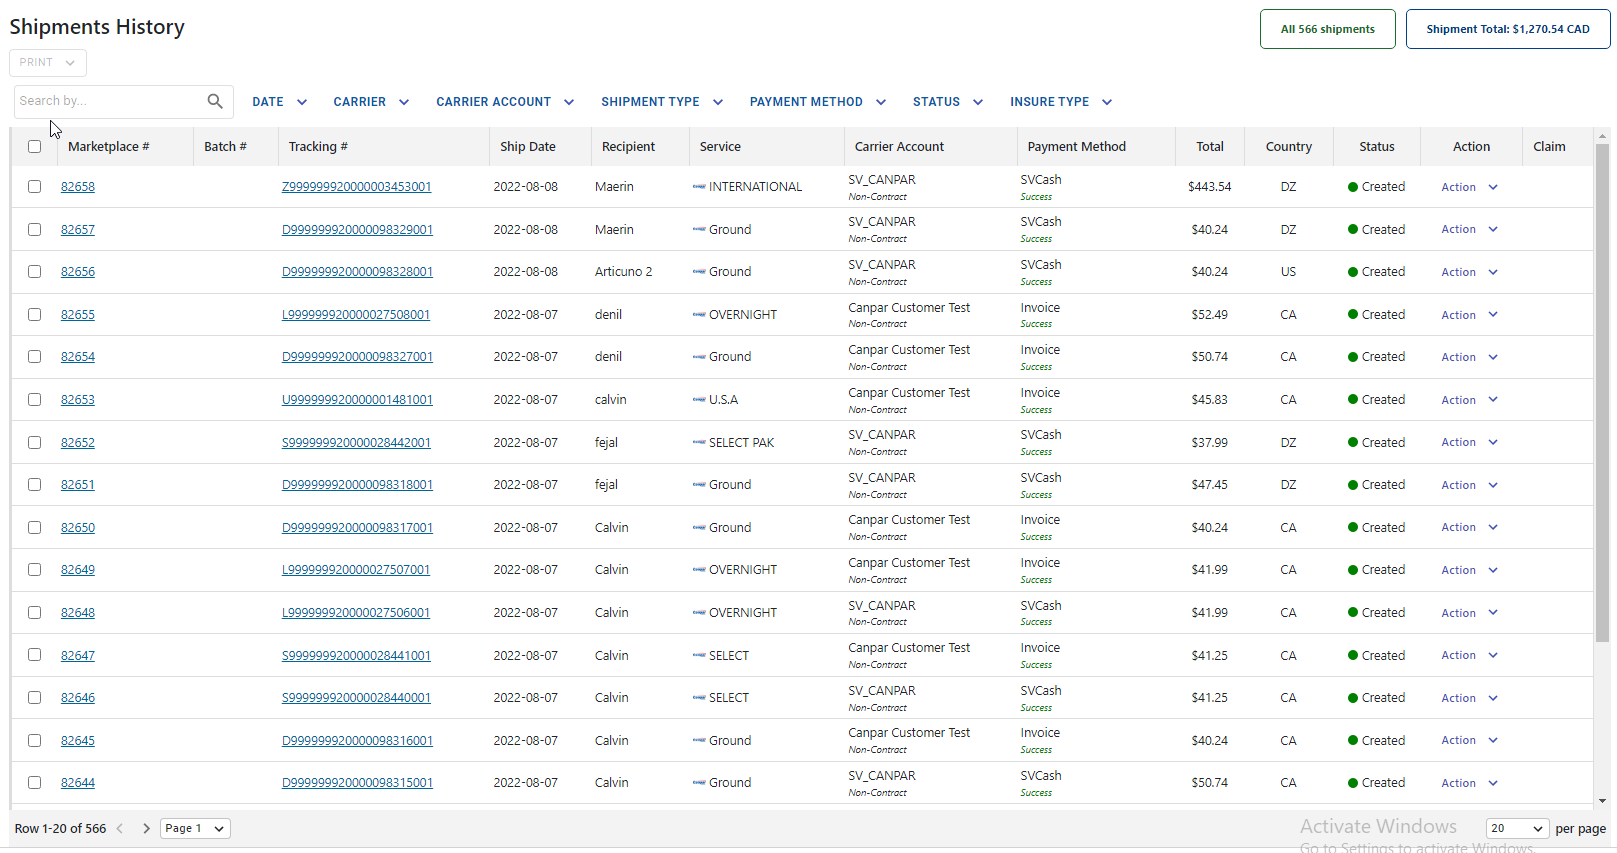This screenshot has height=853, width=1617.
Task: Select checkbox for shipment 82648
Action: [35, 612]
